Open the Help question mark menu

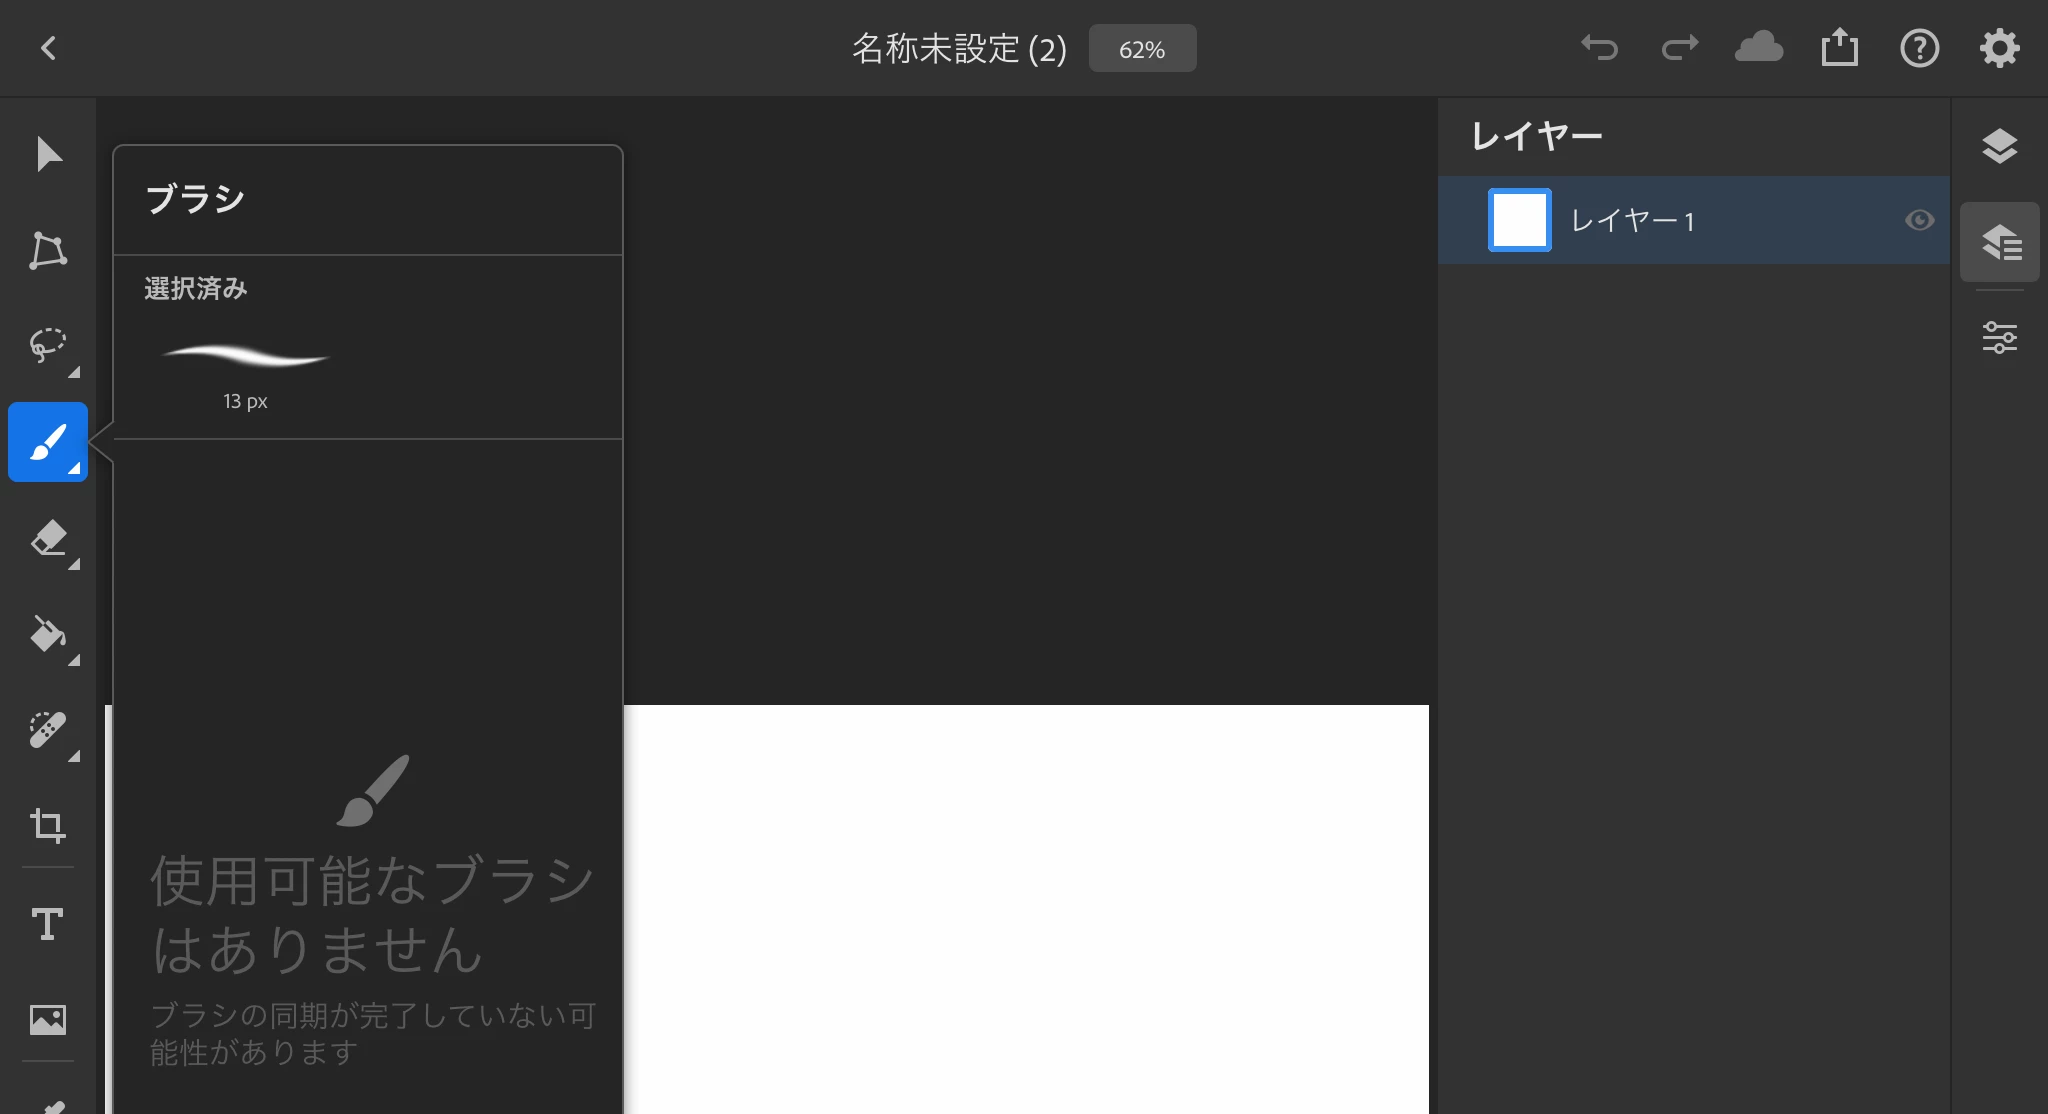(1919, 48)
